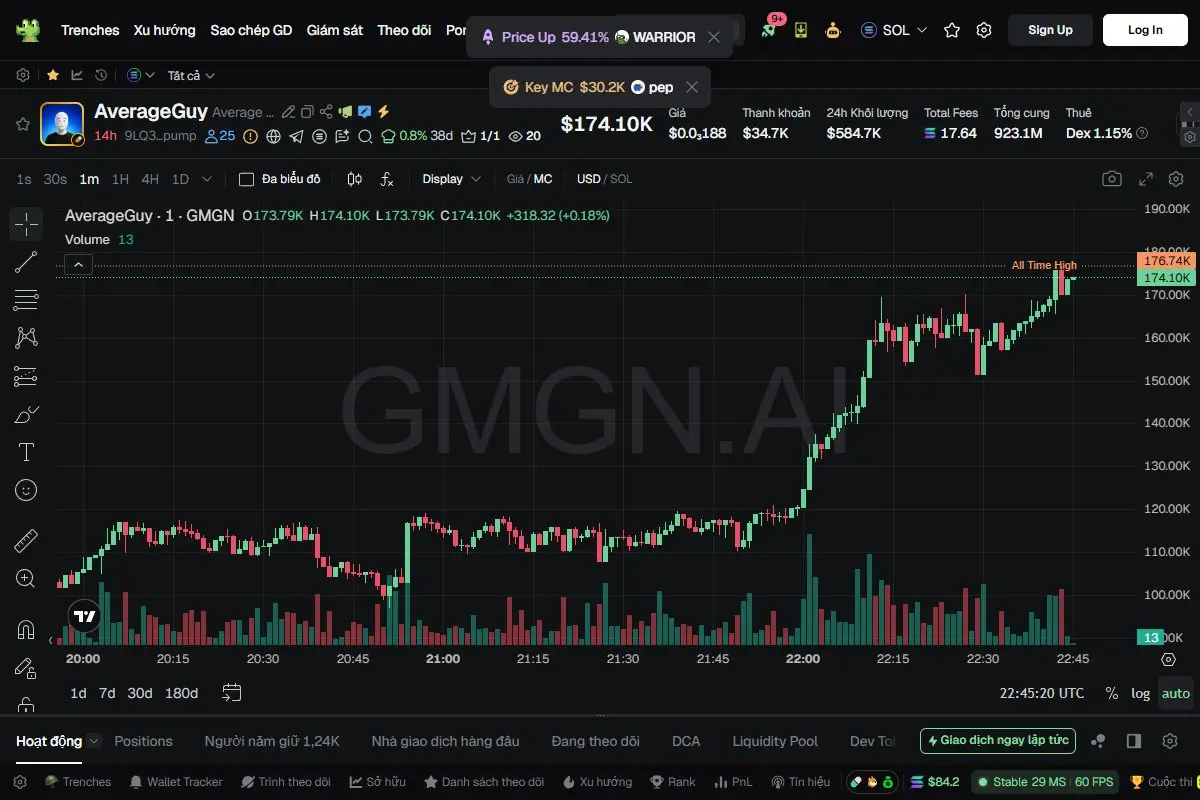This screenshot has height=800, width=1200.
Task: Expand more timeframe intervals chevron
Action: (207, 179)
